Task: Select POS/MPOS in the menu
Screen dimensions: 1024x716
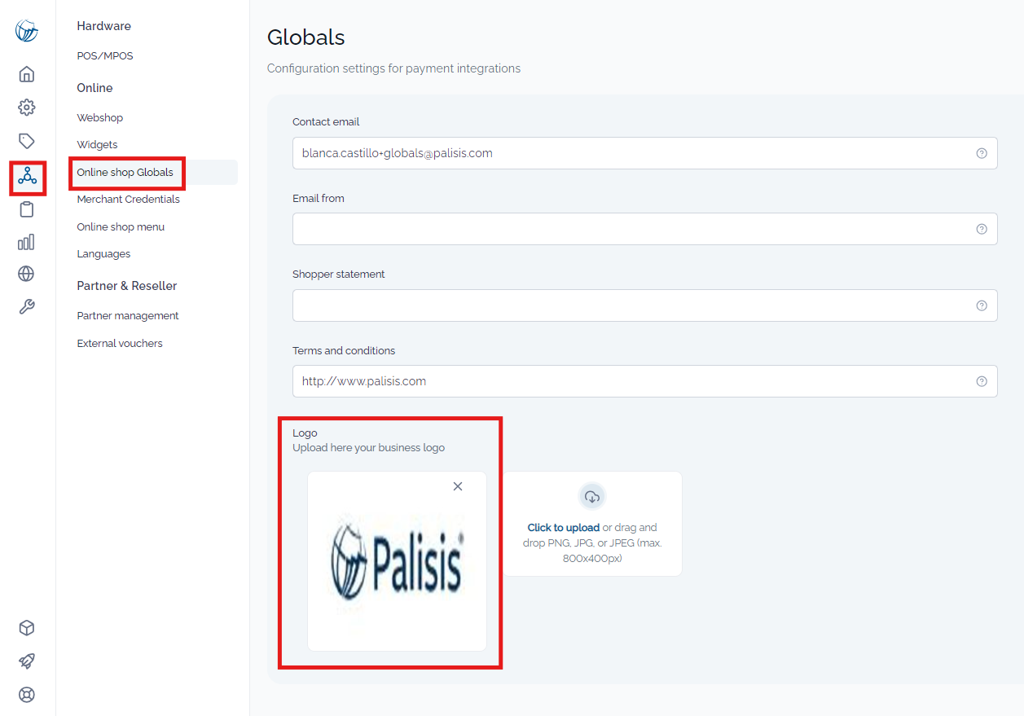Action: point(105,56)
